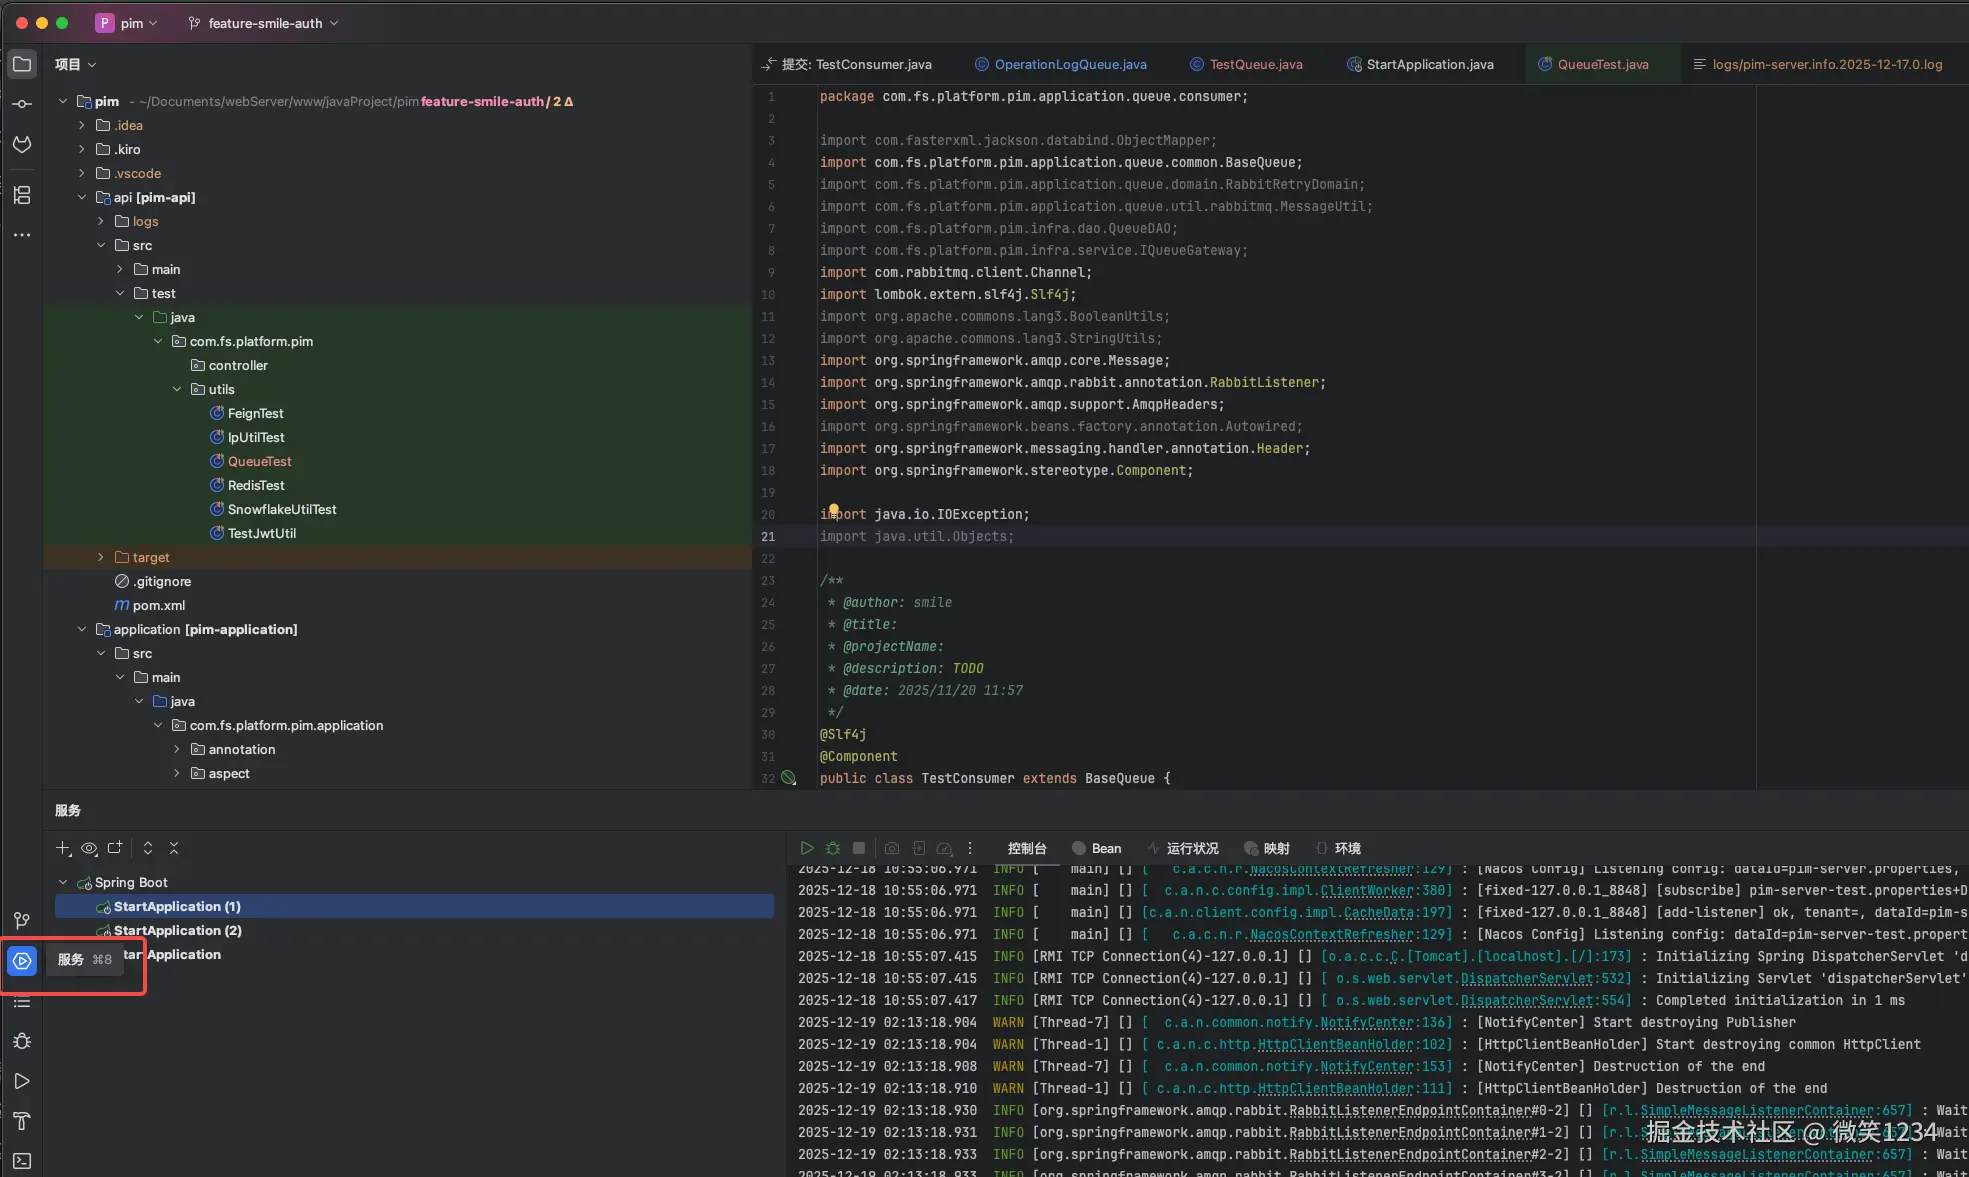
Task: Switch to the StartApplication.java editor tab
Action: [x=1429, y=64]
